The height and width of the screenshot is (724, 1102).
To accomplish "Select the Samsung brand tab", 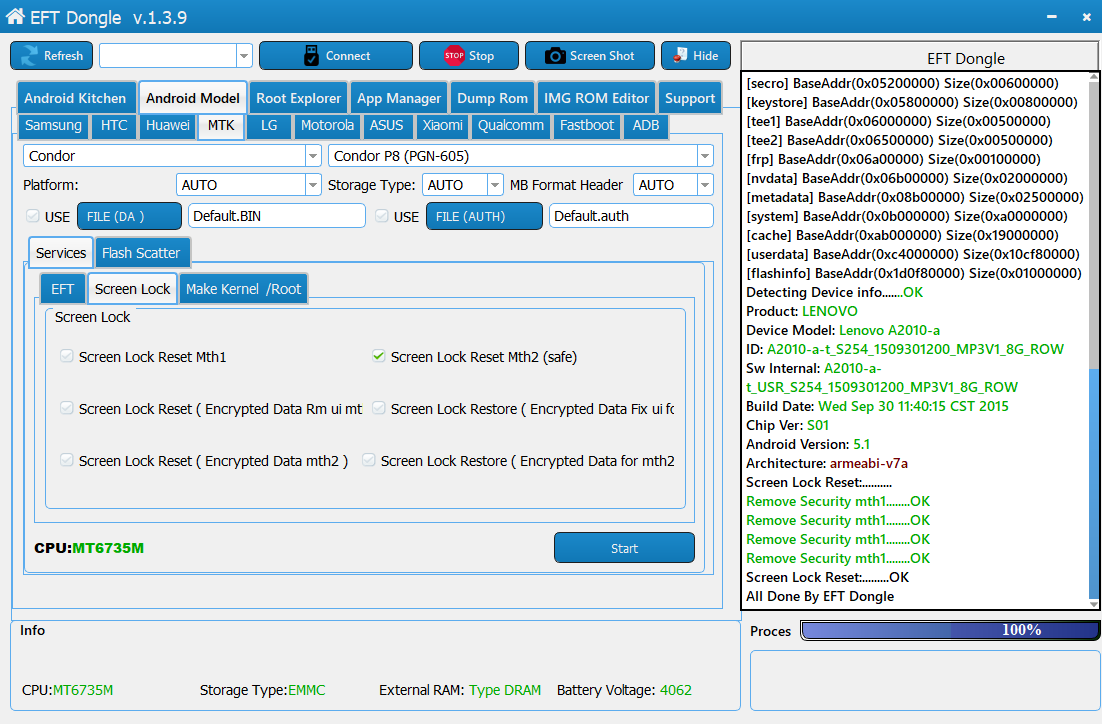I will [x=53, y=126].
